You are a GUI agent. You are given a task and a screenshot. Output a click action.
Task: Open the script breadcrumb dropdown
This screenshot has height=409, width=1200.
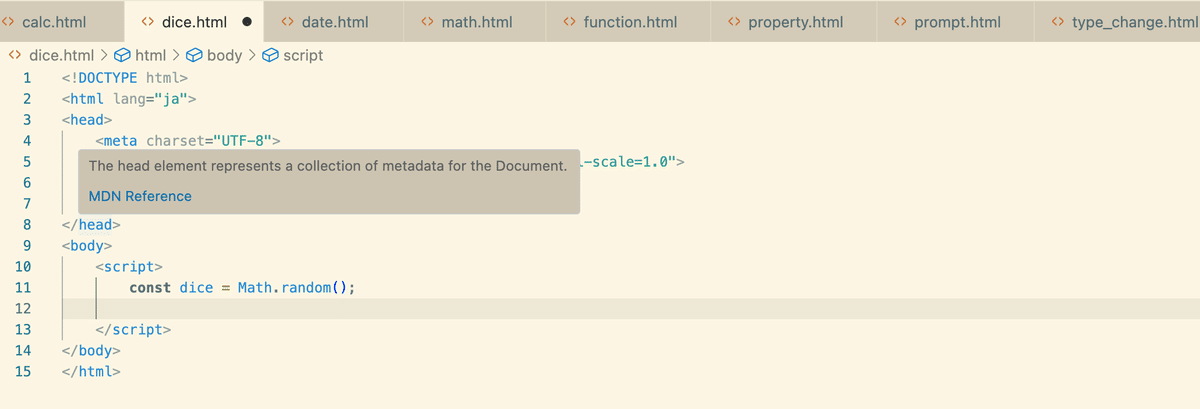tap(302, 55)
